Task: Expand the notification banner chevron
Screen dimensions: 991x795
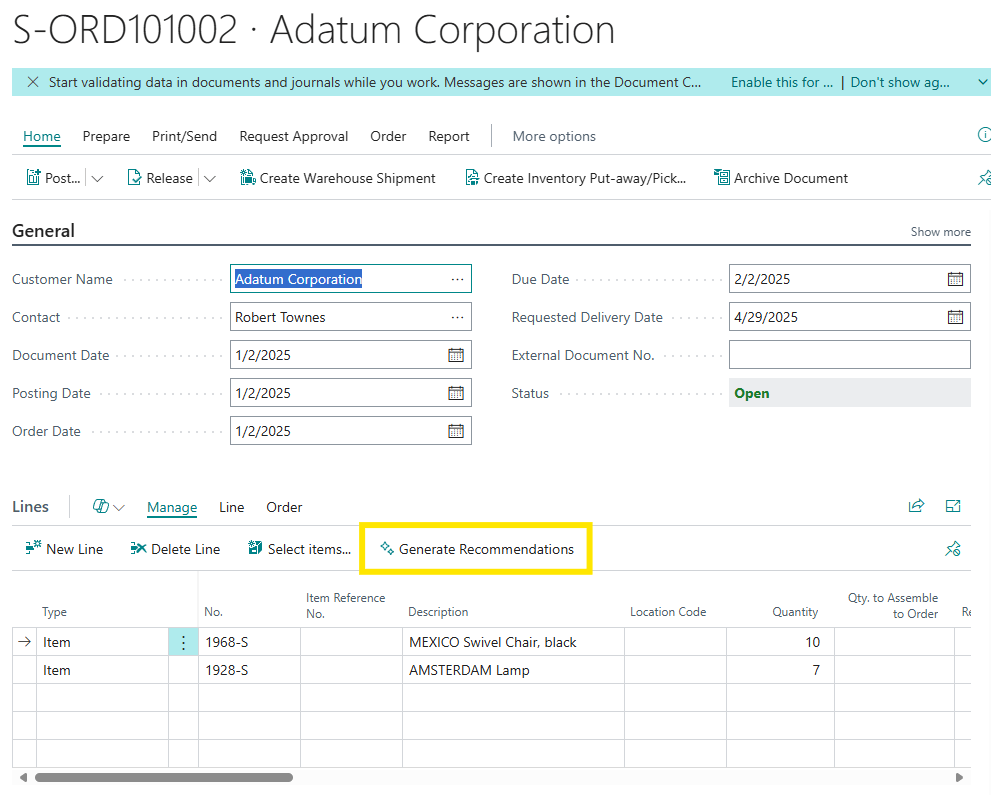Action: (x=982, y=82)
